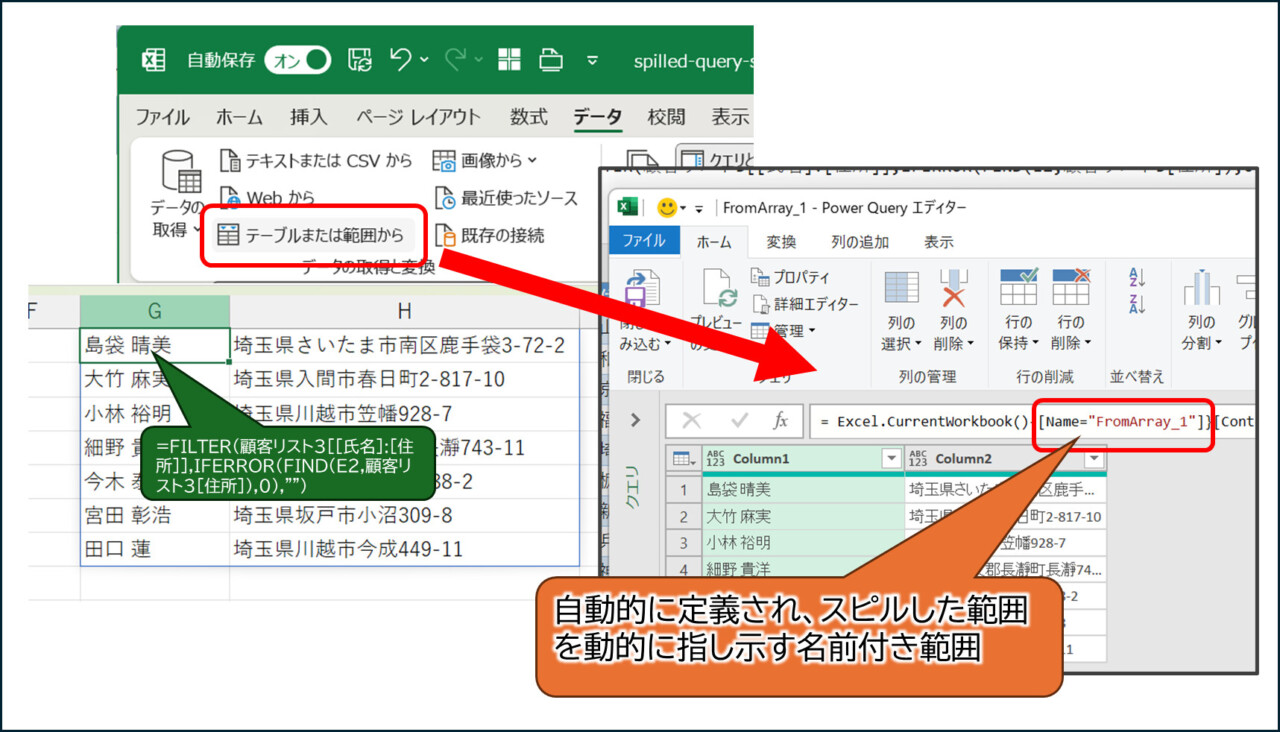Screen dimensions: 1280x732
Task: Open the dropdown arrow beside the smiley icon
Action: coord(682,209)
